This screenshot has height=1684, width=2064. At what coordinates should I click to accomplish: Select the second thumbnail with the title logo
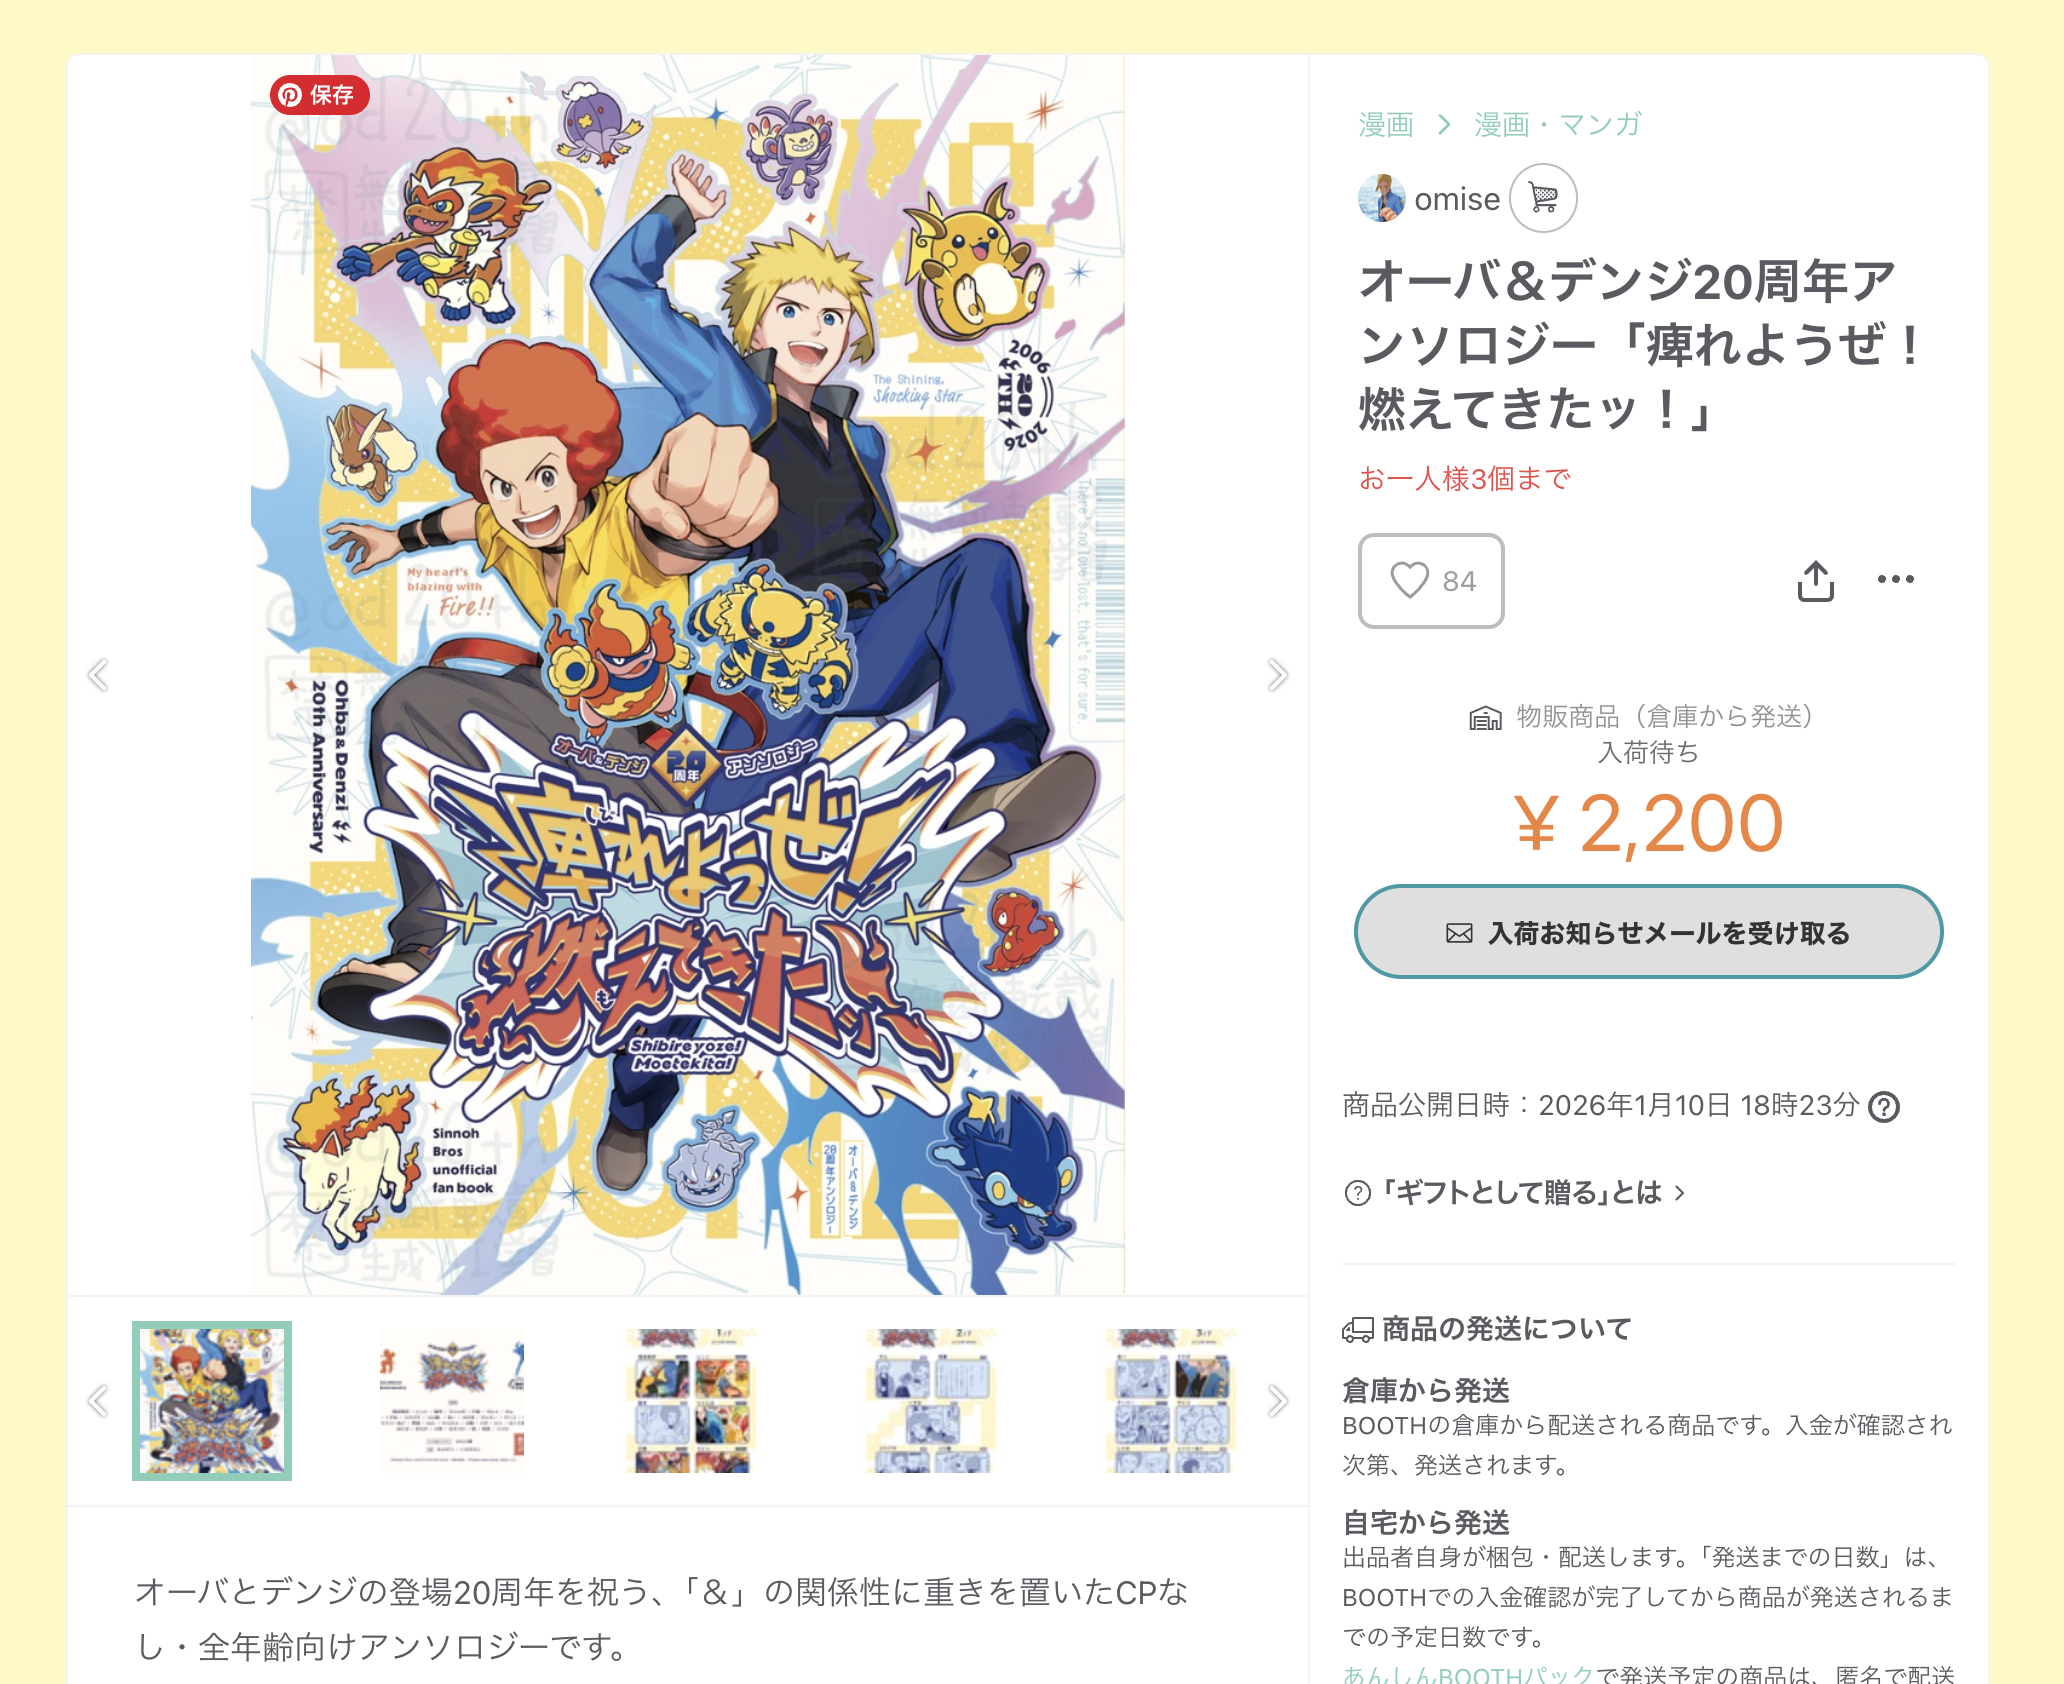[x=452, y=1401]
